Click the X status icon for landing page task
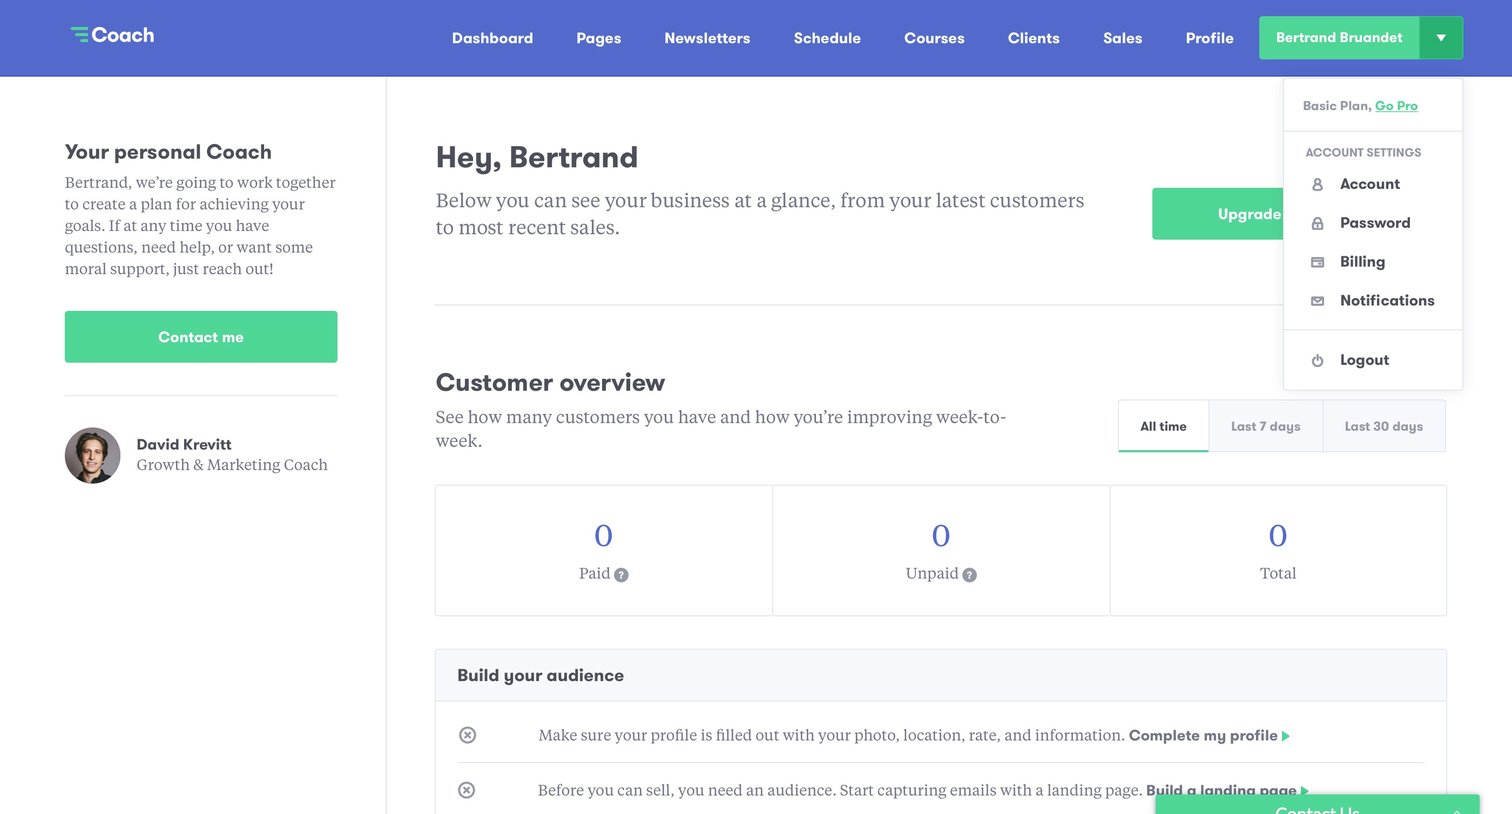This screenshot has height=814, width=1512. 466,790
